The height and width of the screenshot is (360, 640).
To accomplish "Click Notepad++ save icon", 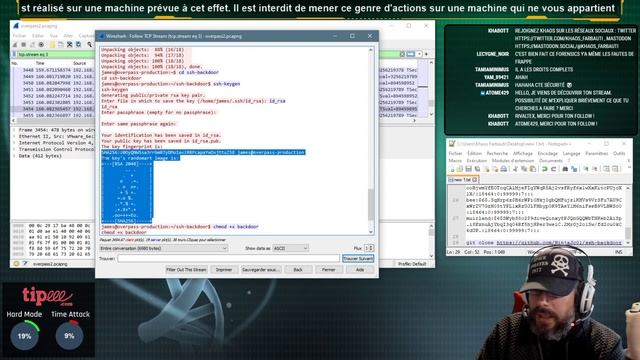I will coord(469,169).
